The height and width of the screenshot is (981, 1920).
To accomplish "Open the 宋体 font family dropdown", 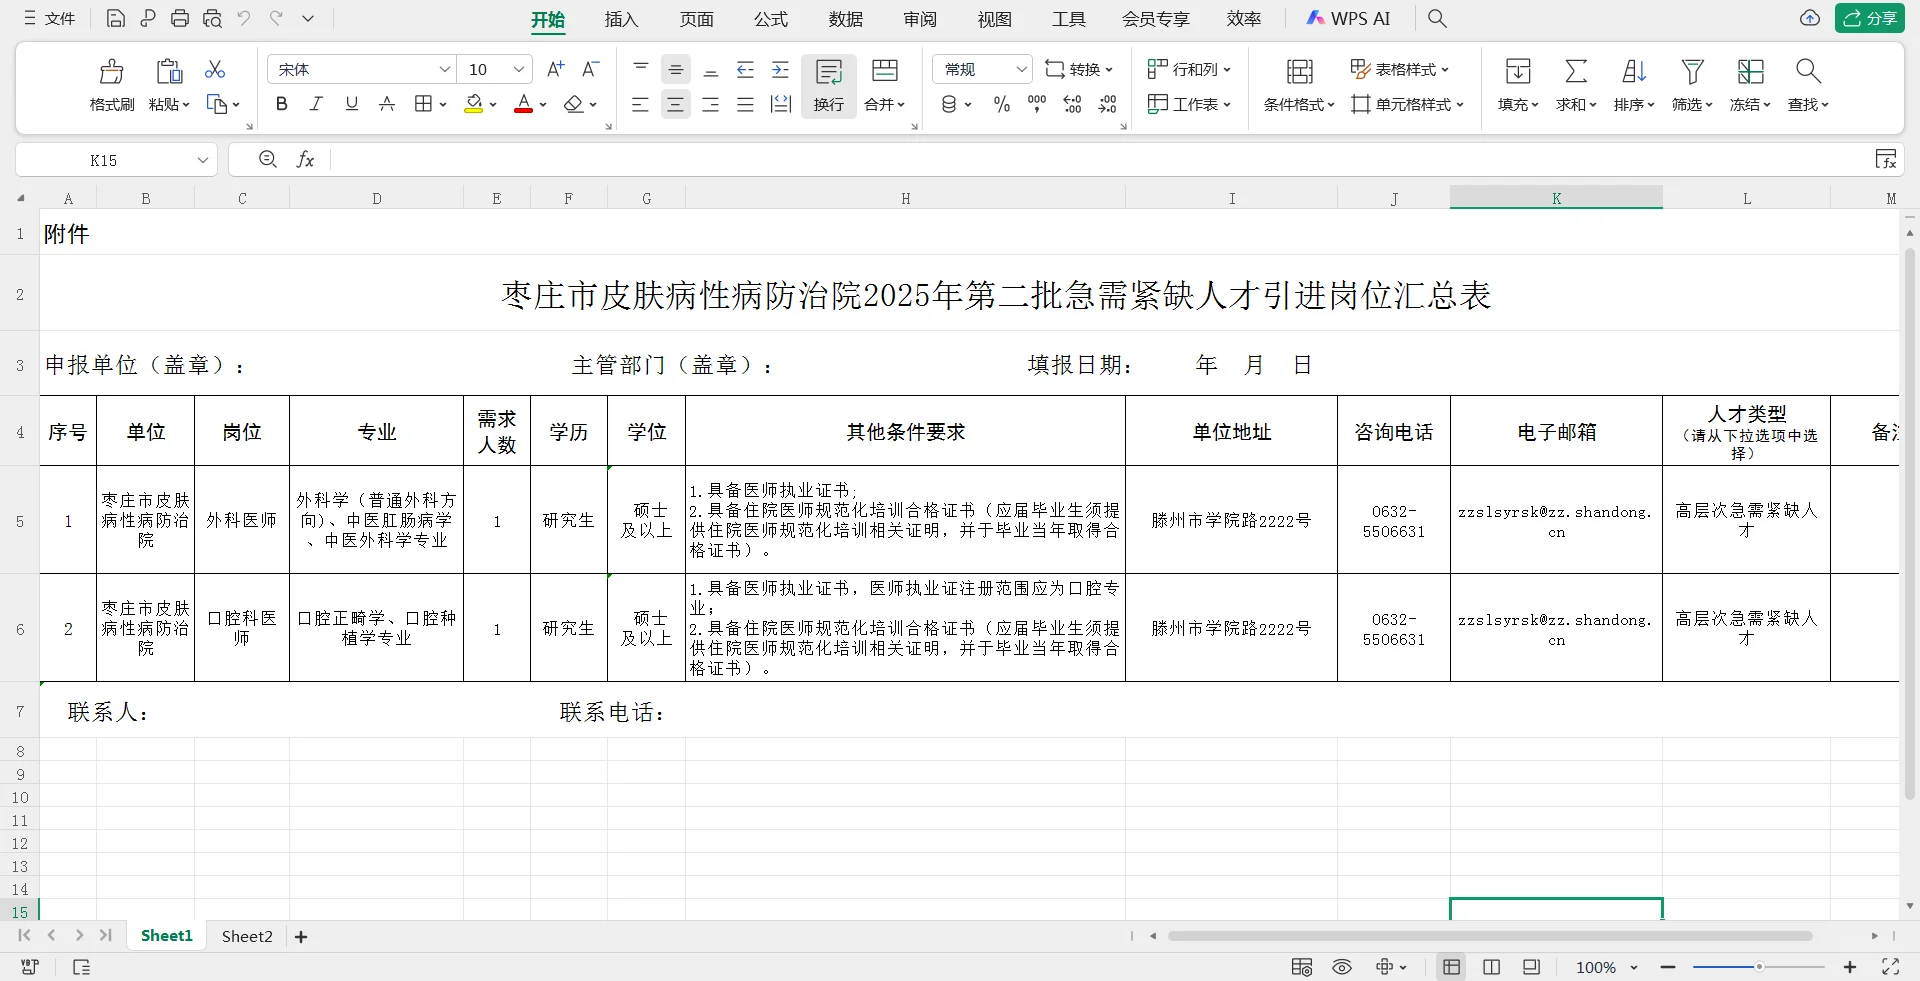I will pos(445,69).
